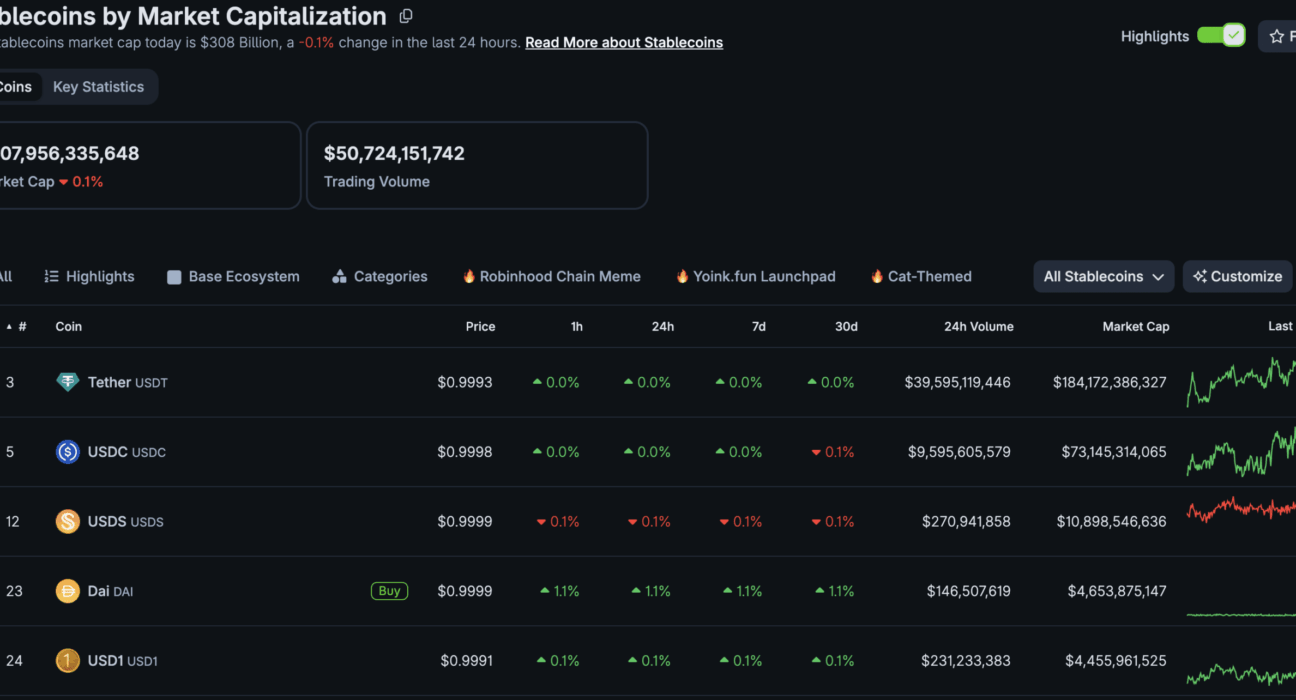Click the Buy button next to Dai
This screenshot has width=1296, height=700.
(x=389, y=591)
